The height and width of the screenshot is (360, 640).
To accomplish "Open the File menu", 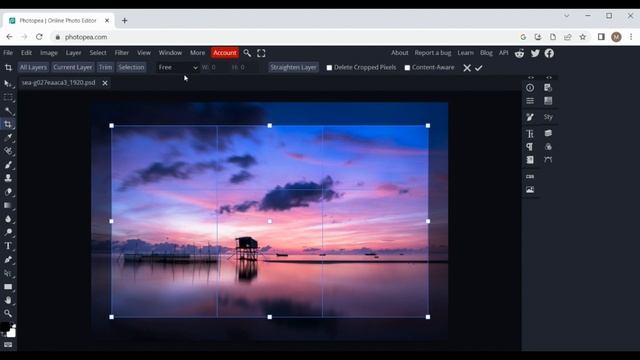I will pyautogui.click(x=8, y=53).
